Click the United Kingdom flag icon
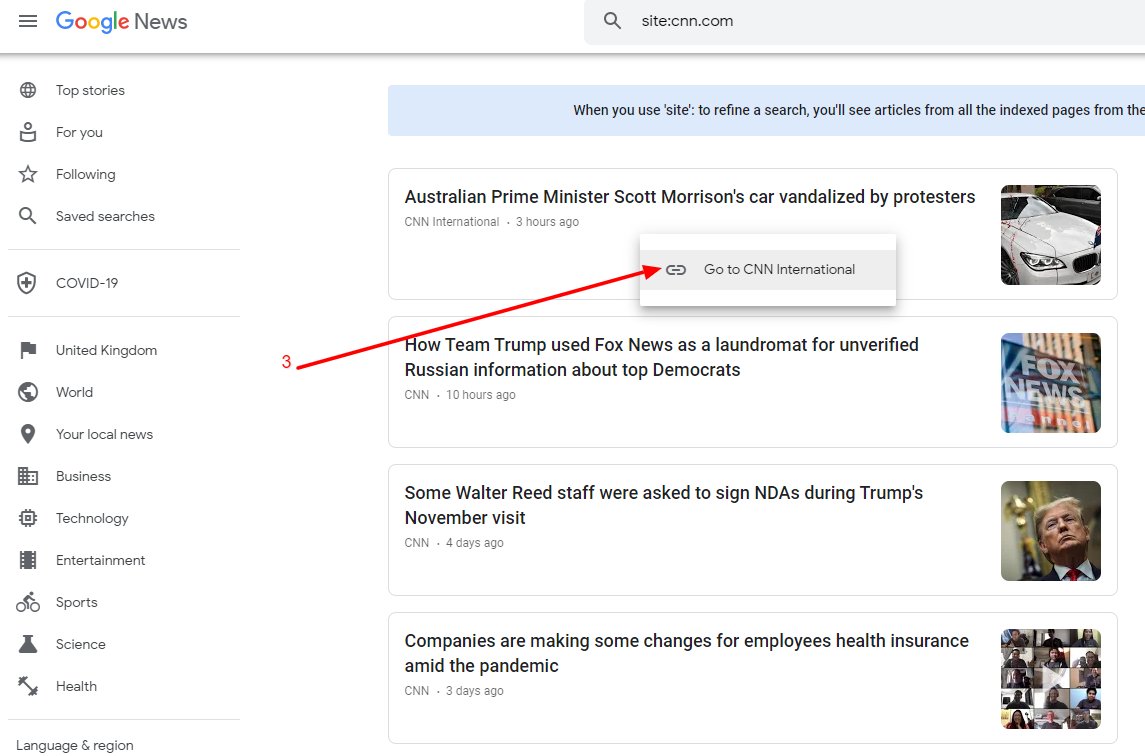This screenshot has width=1145, height=756. pyautogui.click(x=28, y=350)
